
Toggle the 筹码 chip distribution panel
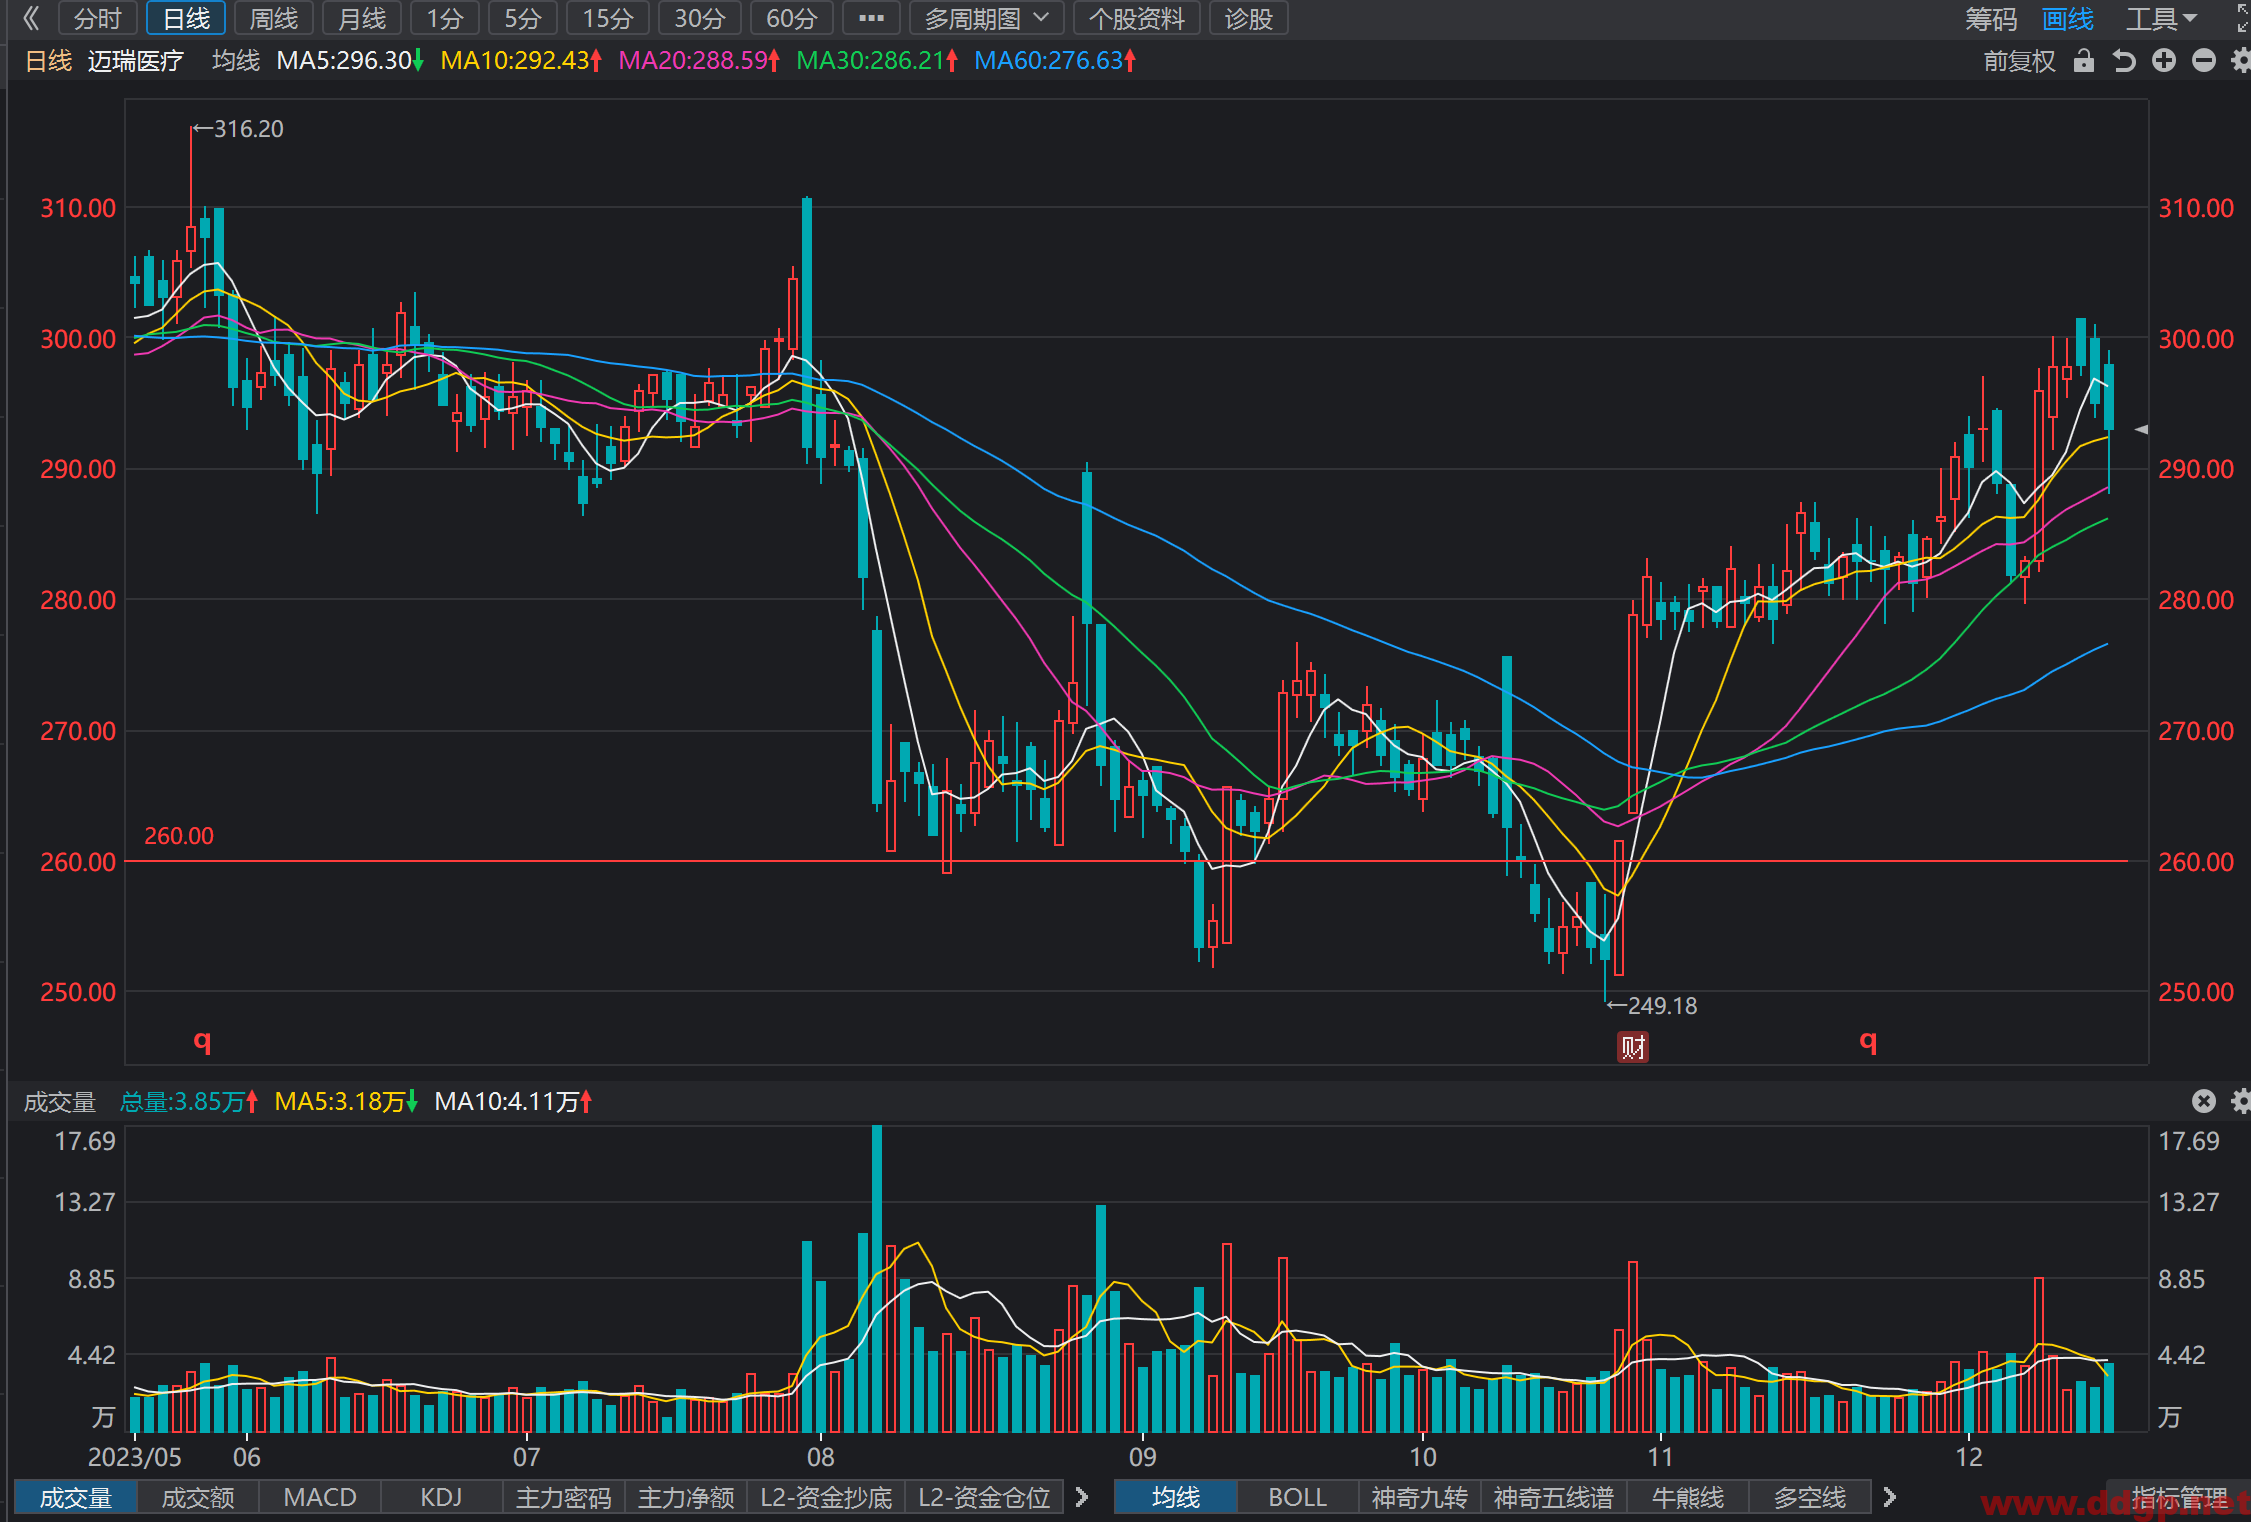[1991, 19]
